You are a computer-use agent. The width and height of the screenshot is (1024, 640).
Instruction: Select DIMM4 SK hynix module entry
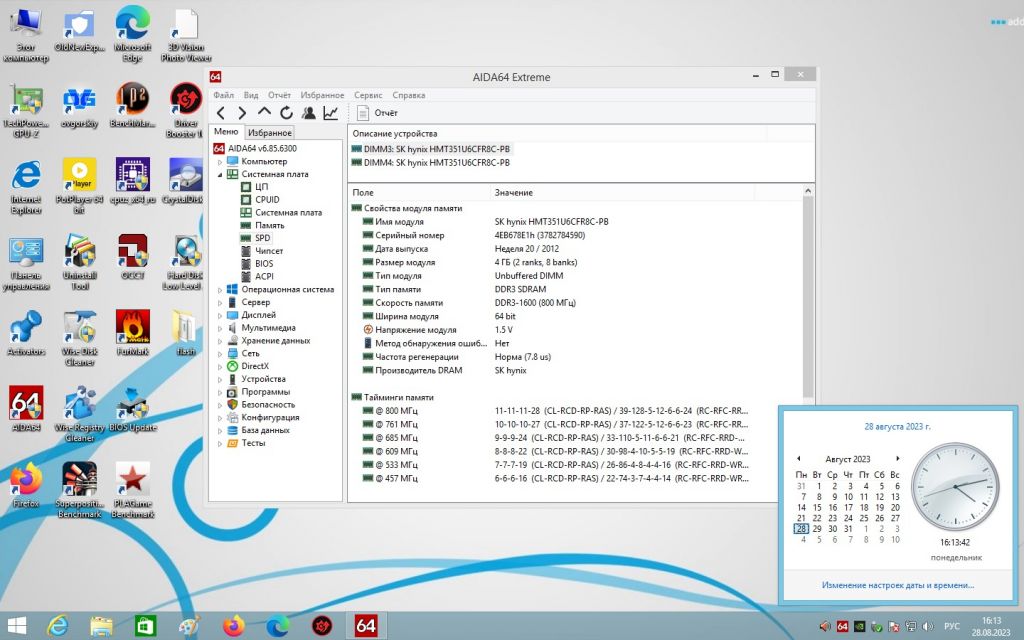coord(430,163)
